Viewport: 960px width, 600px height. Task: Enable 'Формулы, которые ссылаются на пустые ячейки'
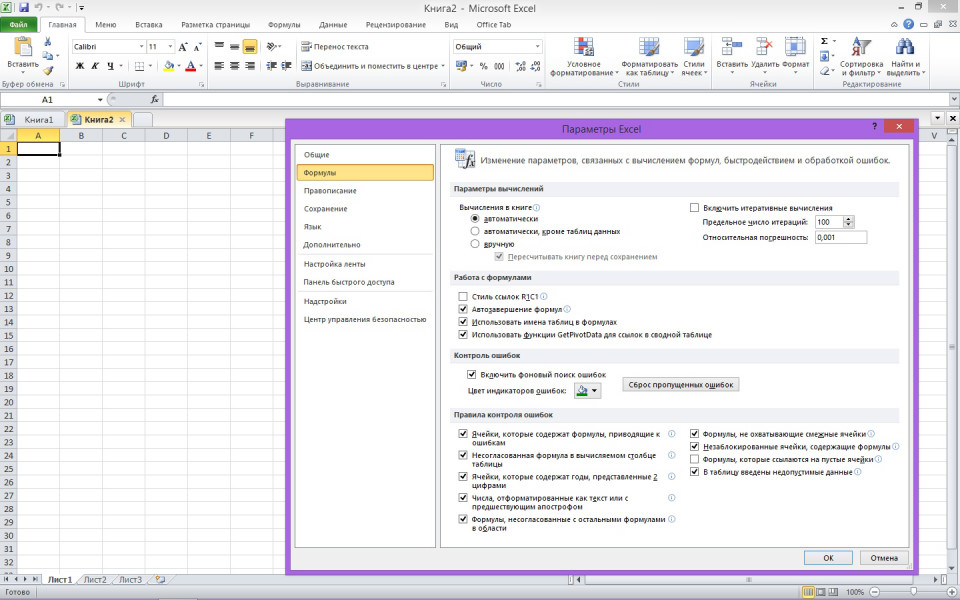tap(694, 459)
